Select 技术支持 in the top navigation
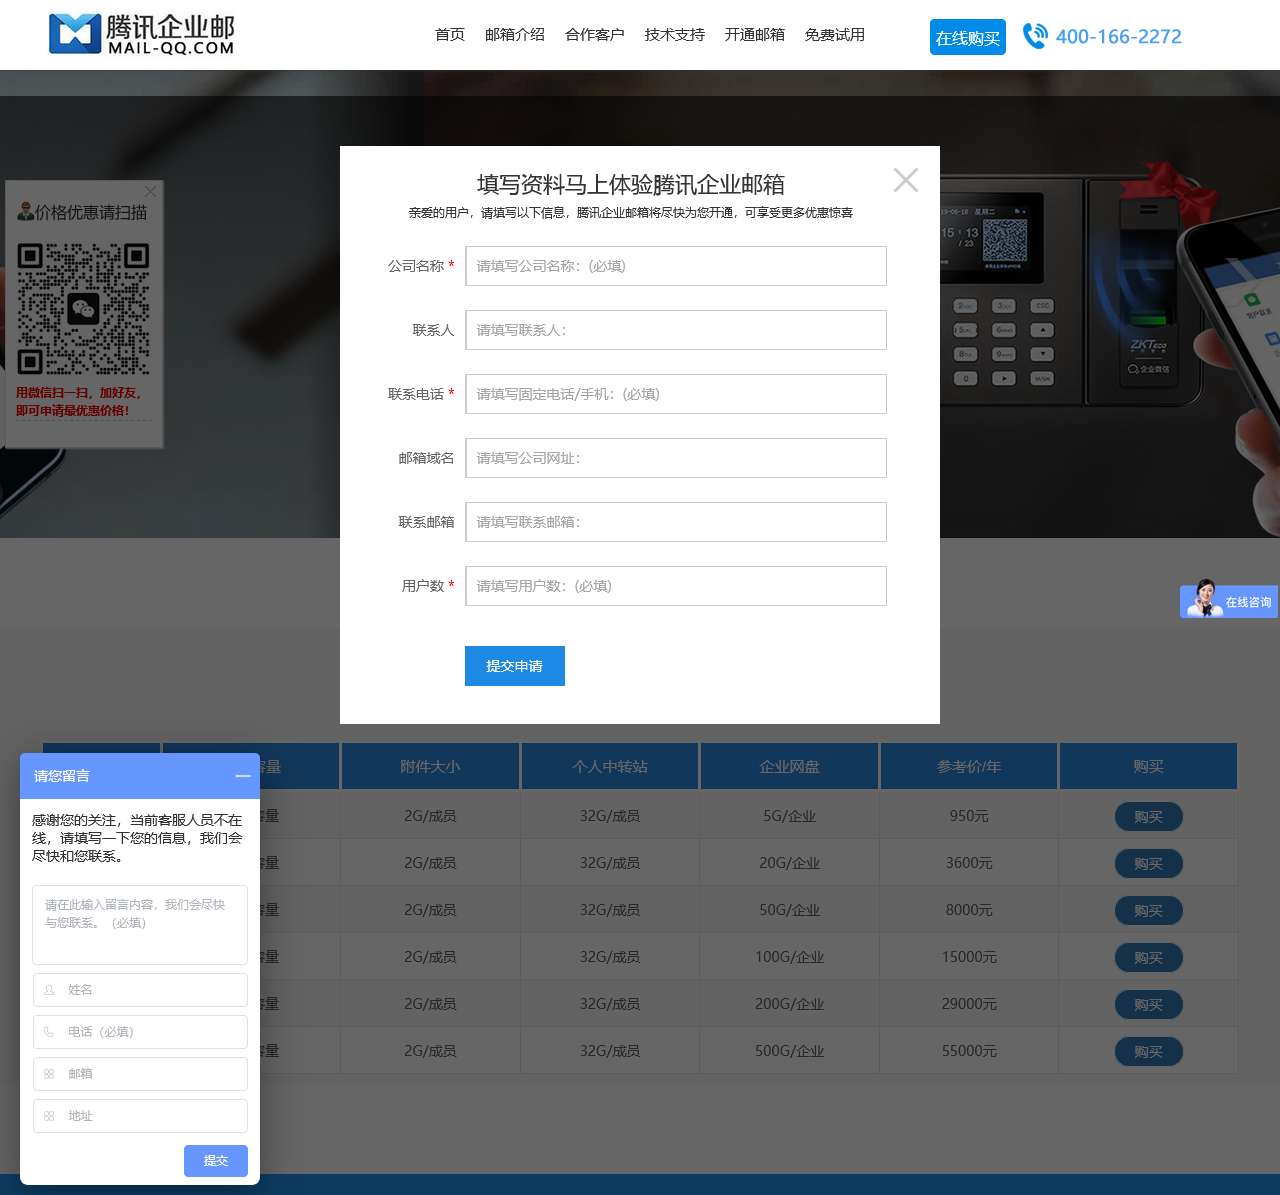 pyautogui.click(x=675, y=35)
